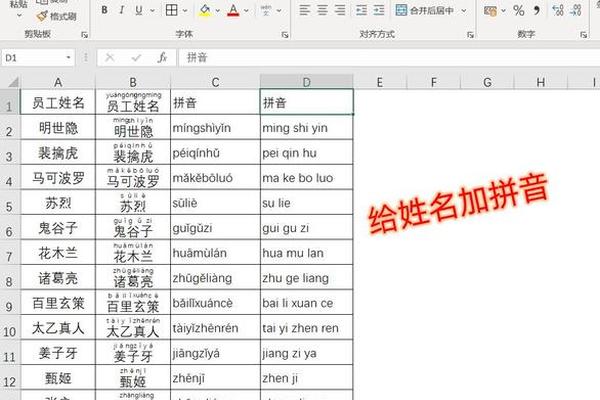Screen dimensions: 600x400
Task: Click Merge & Center (合并后居中)
Action: [x=425, y=10]
